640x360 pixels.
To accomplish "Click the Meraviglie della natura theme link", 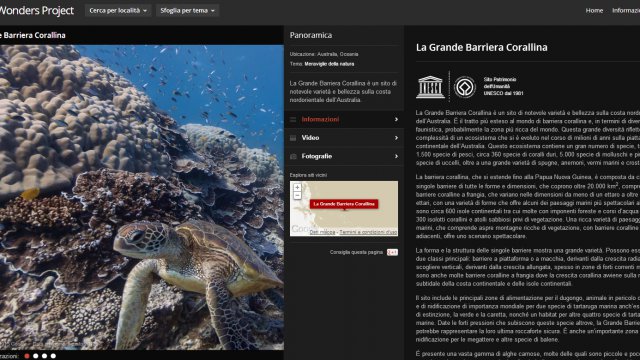I will pyautogui.click(x=329, y=64).
